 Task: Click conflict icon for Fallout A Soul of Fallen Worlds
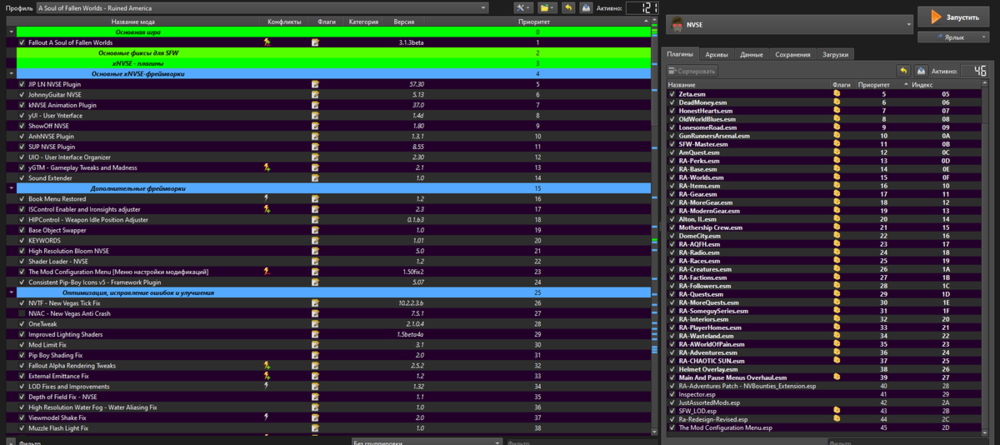267,42
